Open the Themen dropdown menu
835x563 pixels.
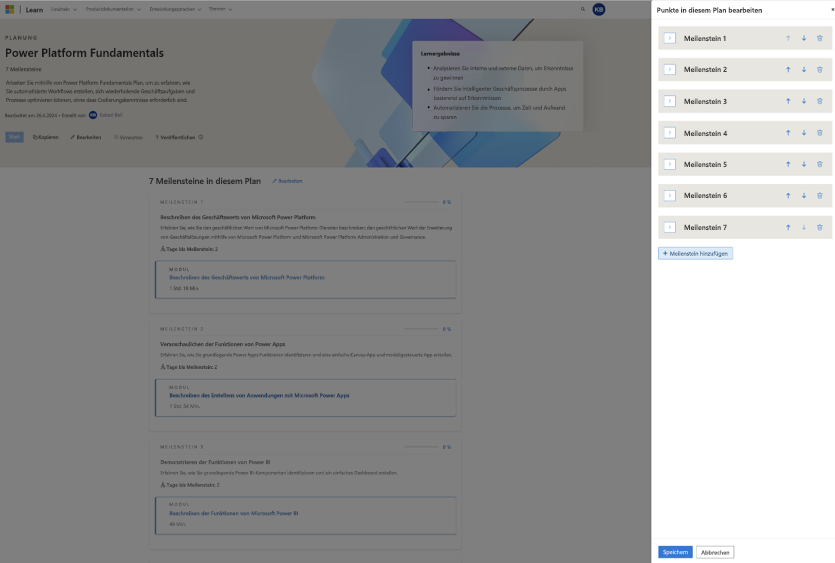click(x=220, y=9)
